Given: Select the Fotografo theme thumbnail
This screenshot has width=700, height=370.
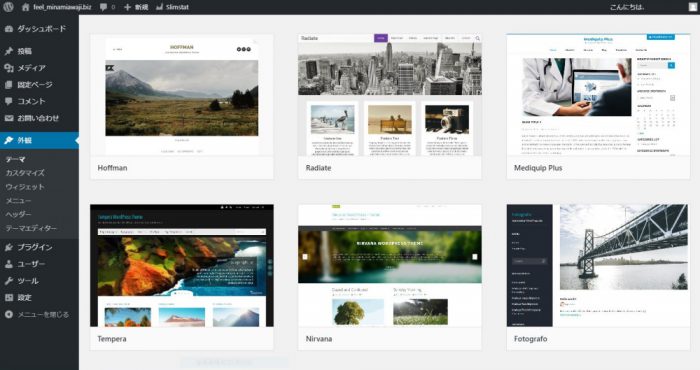Looking at the screenshot, I should point(598,266).
